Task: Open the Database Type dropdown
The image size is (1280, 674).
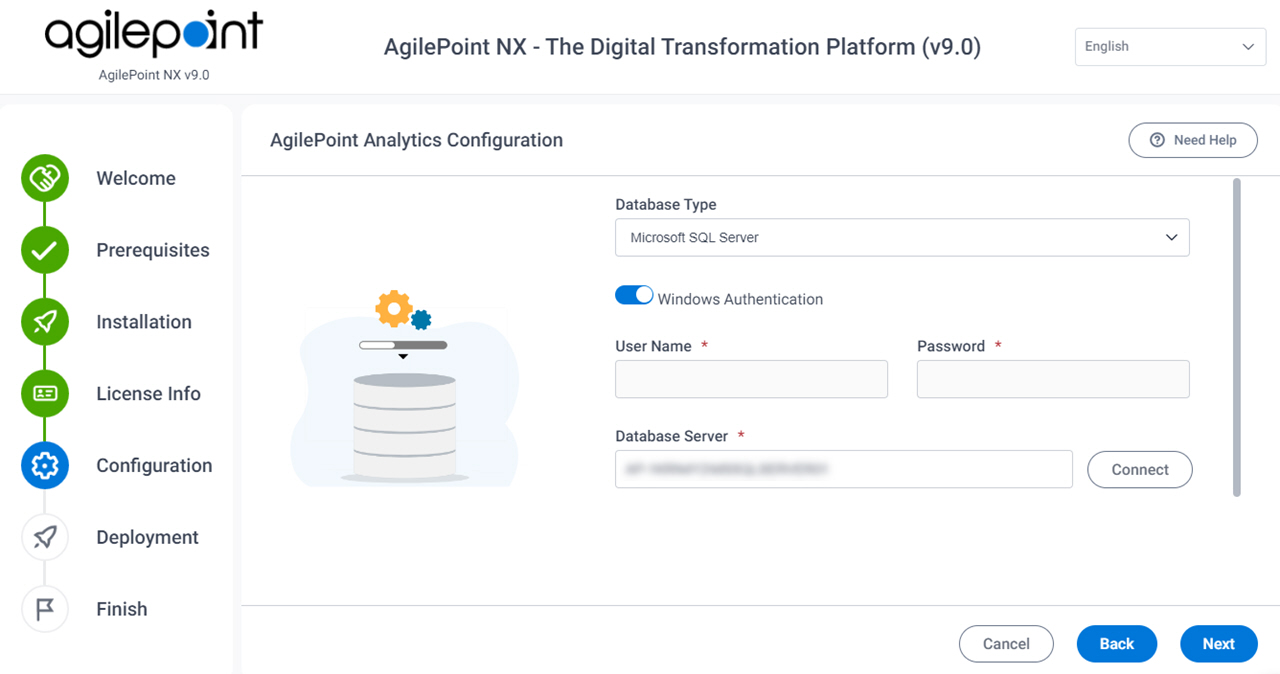Action: click(902, 237)
